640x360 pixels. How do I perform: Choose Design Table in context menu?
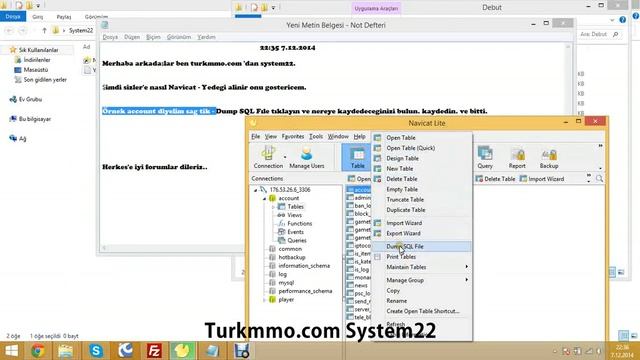(422, 158)
